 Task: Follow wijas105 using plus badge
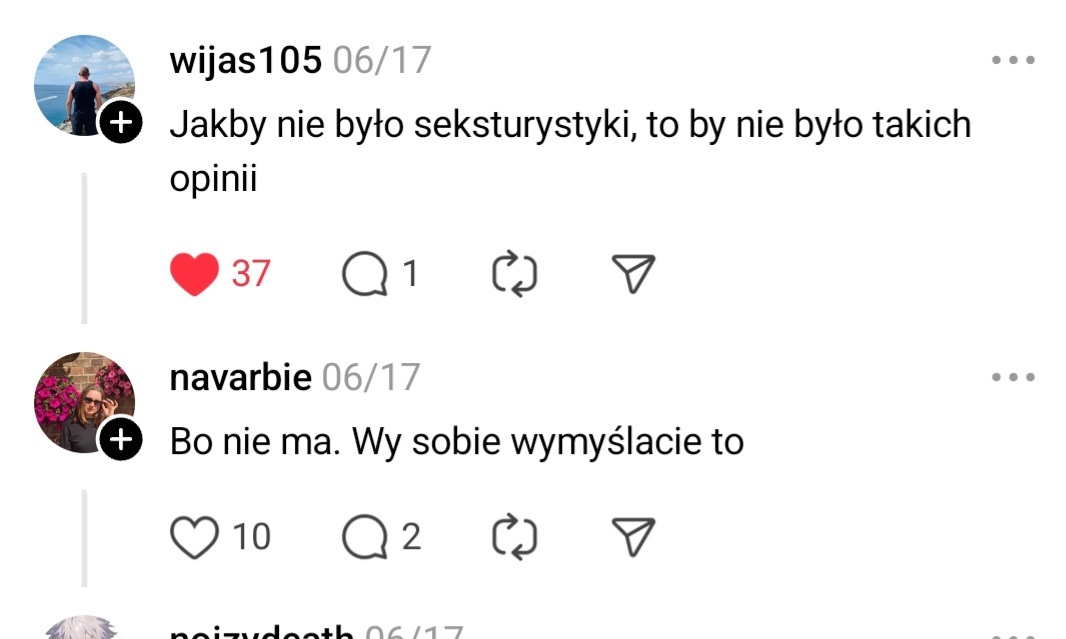click(120, 123)
